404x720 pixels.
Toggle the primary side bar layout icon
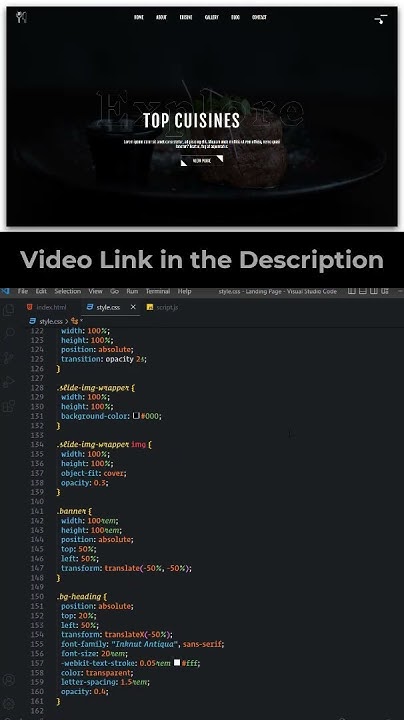pyautogui.click(x=352, y=291)
